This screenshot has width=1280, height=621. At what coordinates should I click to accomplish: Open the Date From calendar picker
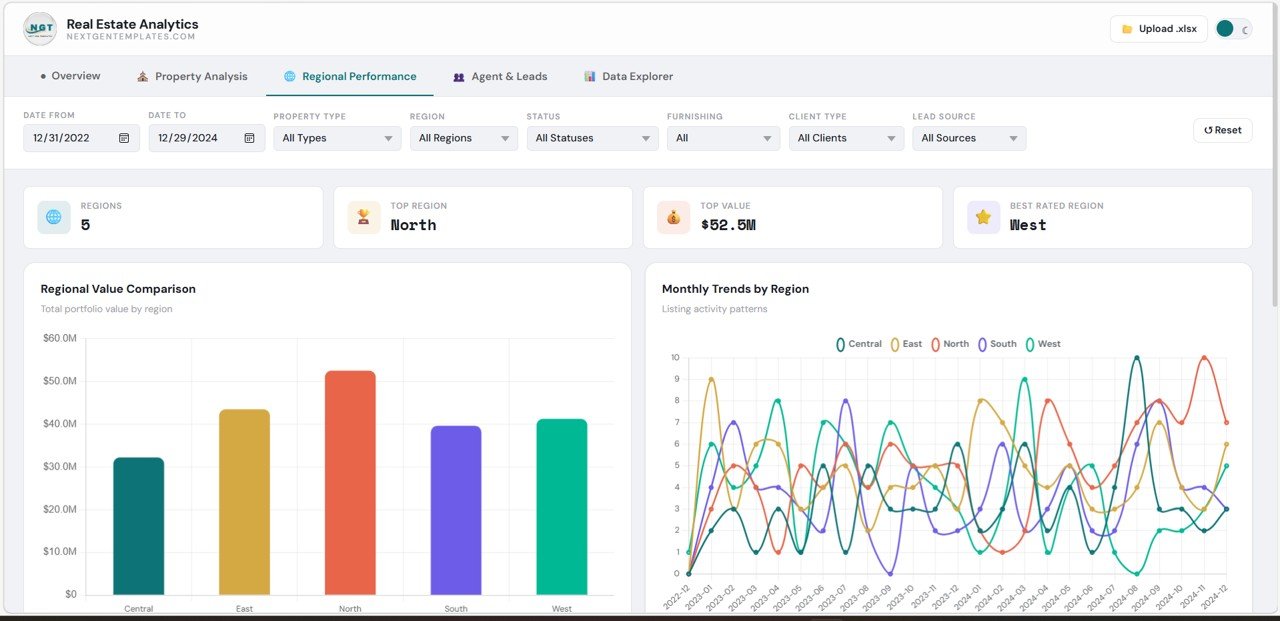[124, 137]
